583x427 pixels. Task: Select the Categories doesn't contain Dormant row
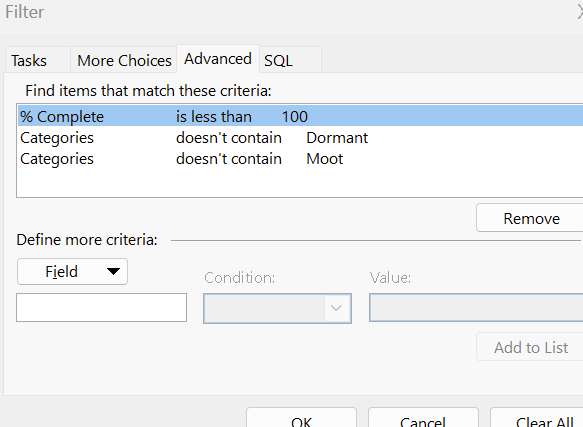coord(300,138)
